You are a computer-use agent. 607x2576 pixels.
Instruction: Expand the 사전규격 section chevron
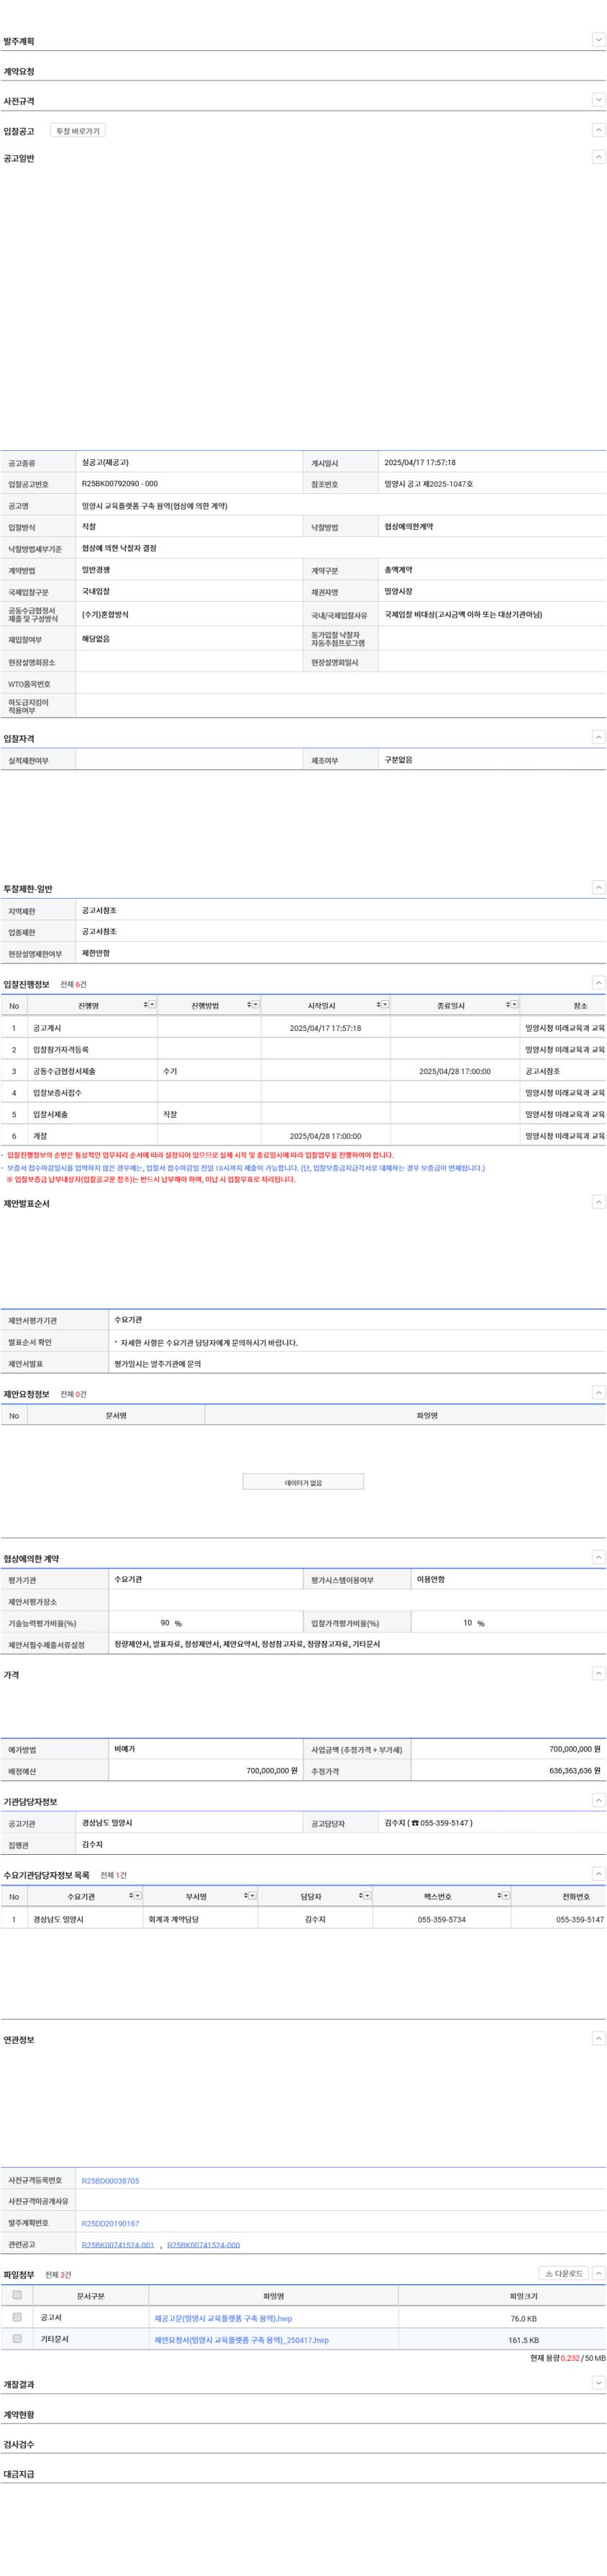[x=598, y=100]
